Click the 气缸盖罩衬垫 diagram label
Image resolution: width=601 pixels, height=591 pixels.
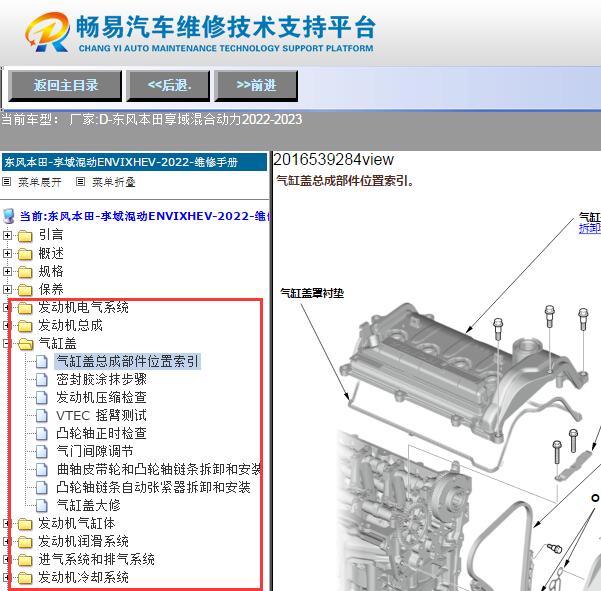point(312,294)
